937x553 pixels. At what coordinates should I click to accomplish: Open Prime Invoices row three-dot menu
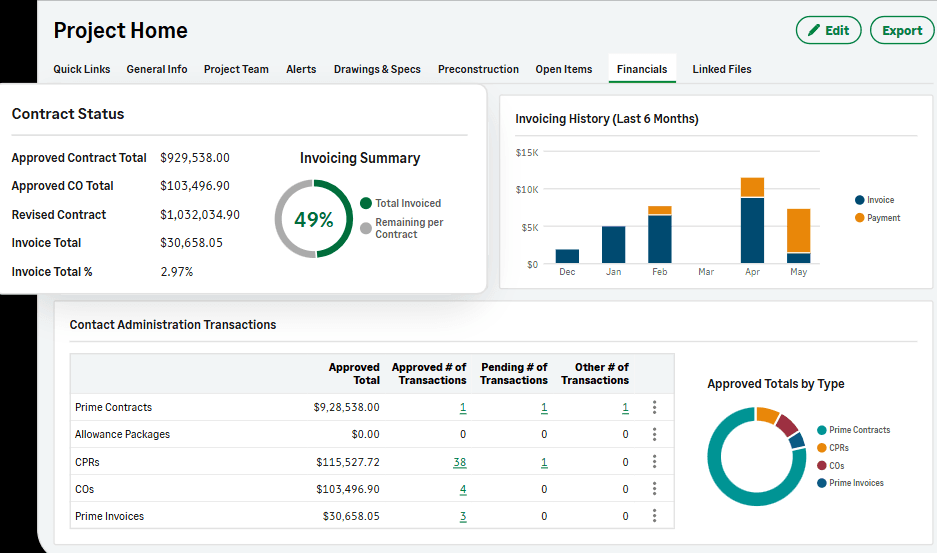pyautogui.click(x=654, y=515)
